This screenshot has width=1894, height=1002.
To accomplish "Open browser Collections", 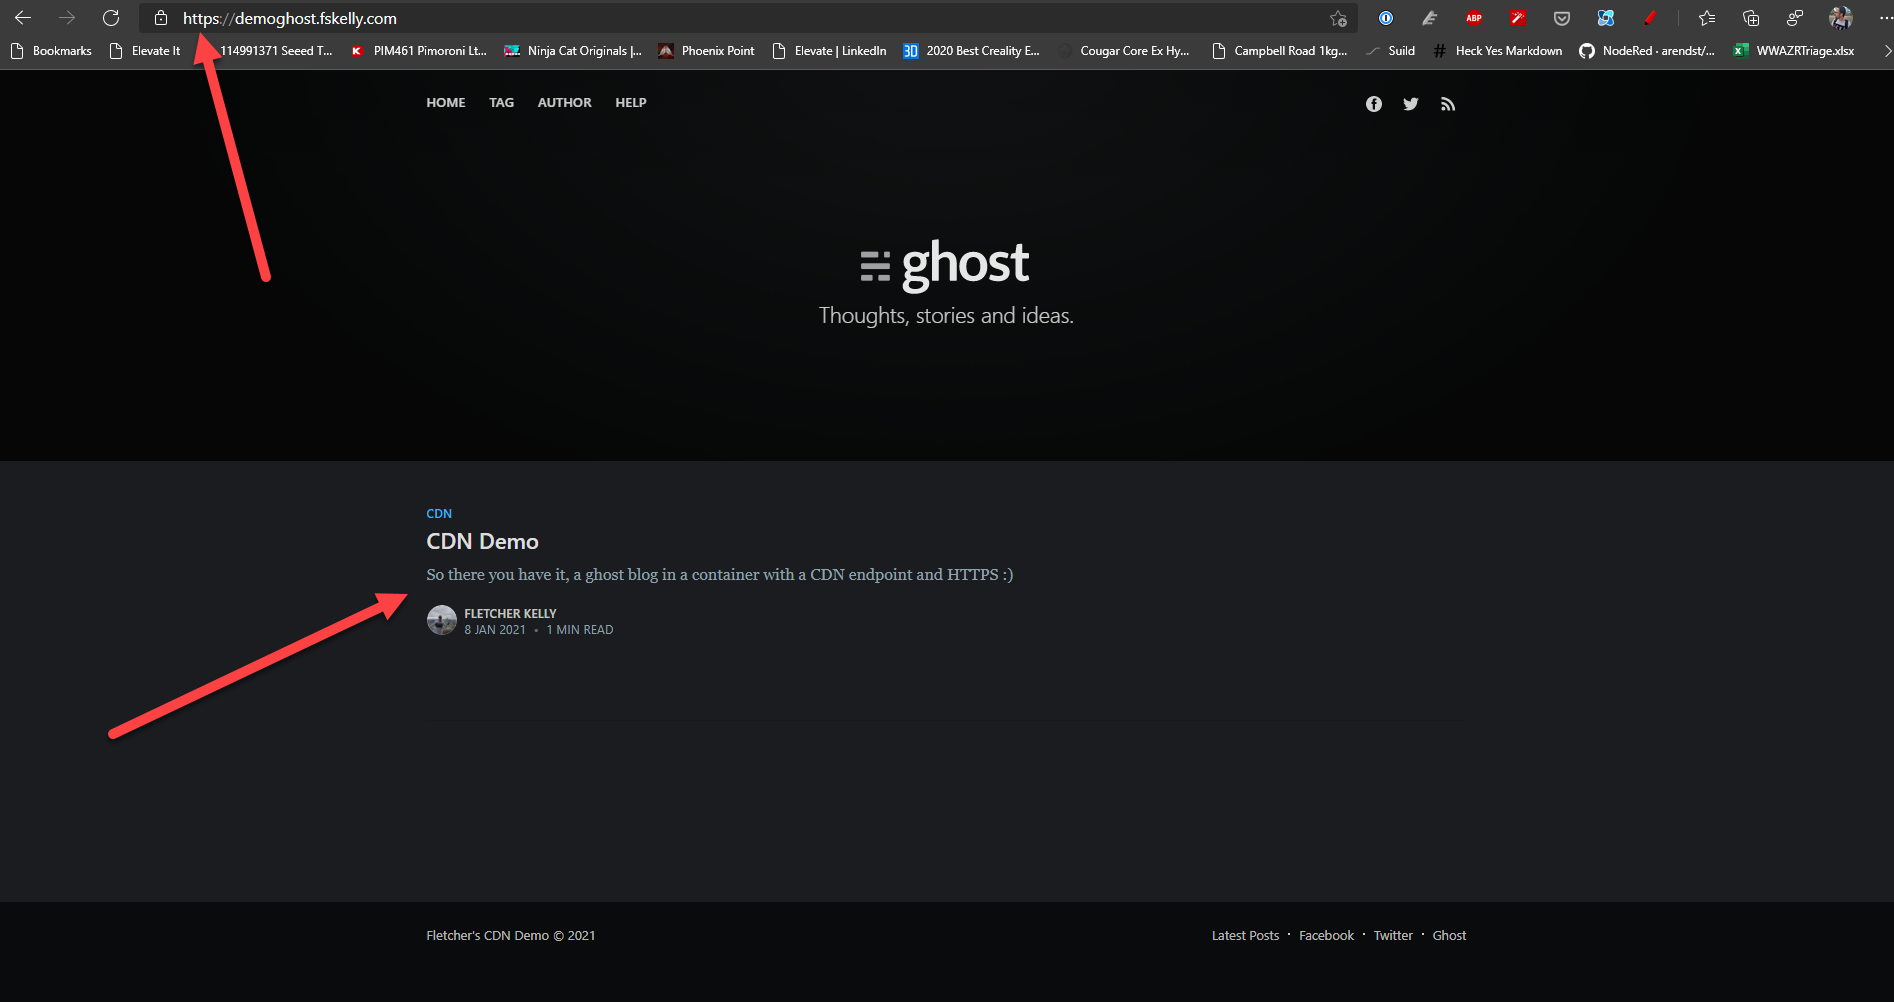I will pos(1751,18).
